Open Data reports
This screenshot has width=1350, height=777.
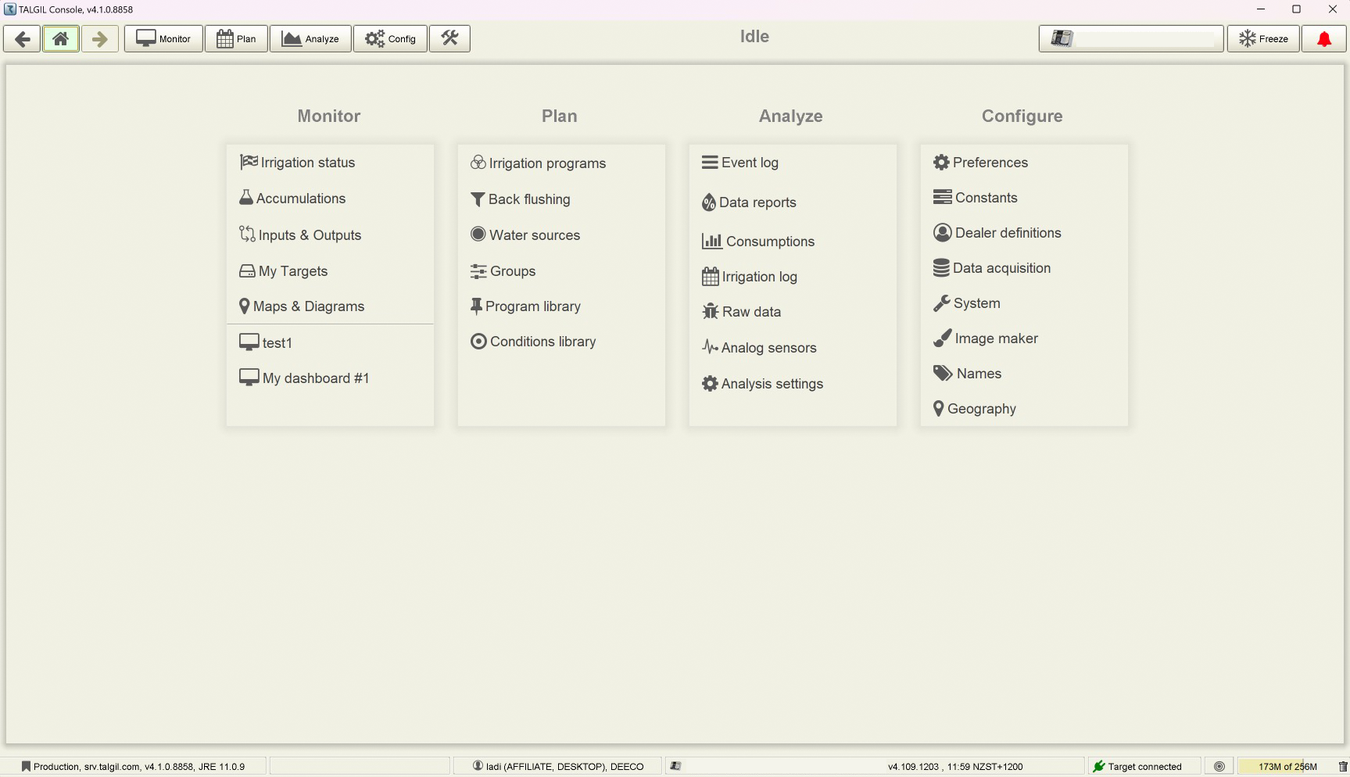(749, 202)
